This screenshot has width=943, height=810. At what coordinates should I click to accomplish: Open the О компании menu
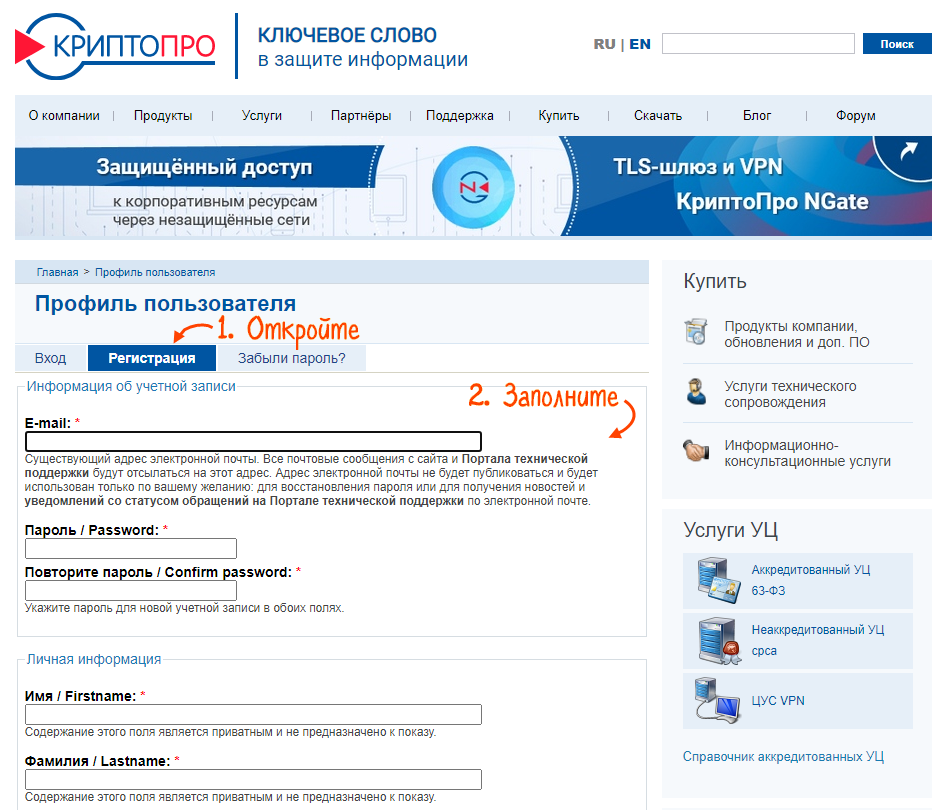click(64, 115)
